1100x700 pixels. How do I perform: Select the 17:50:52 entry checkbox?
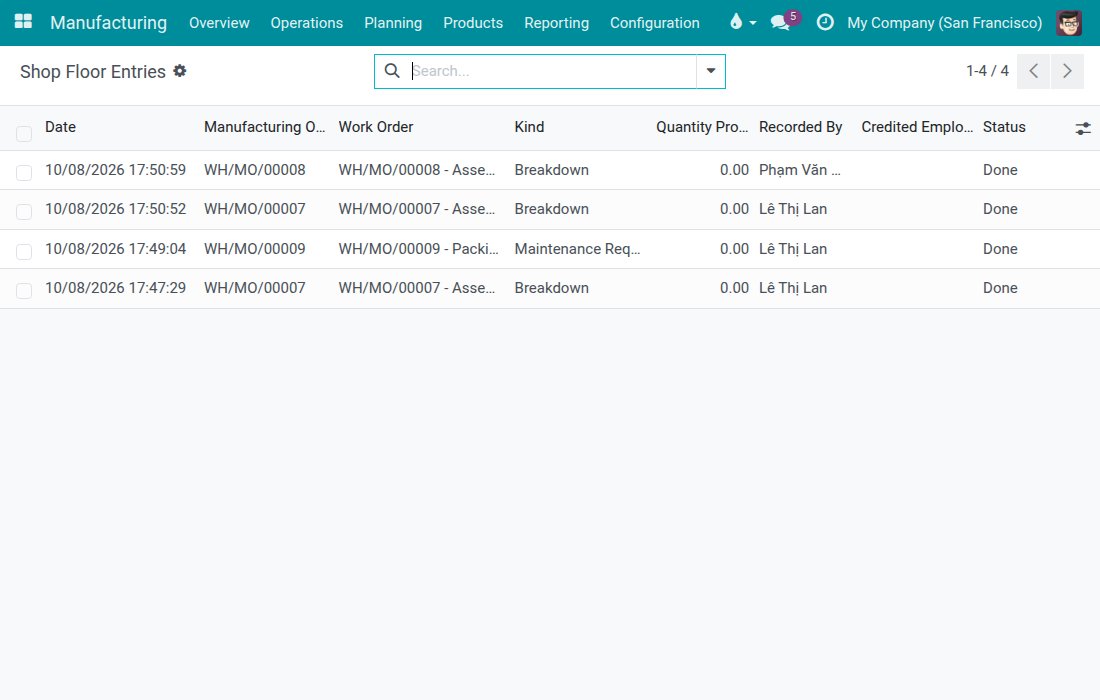pos(24,211)
